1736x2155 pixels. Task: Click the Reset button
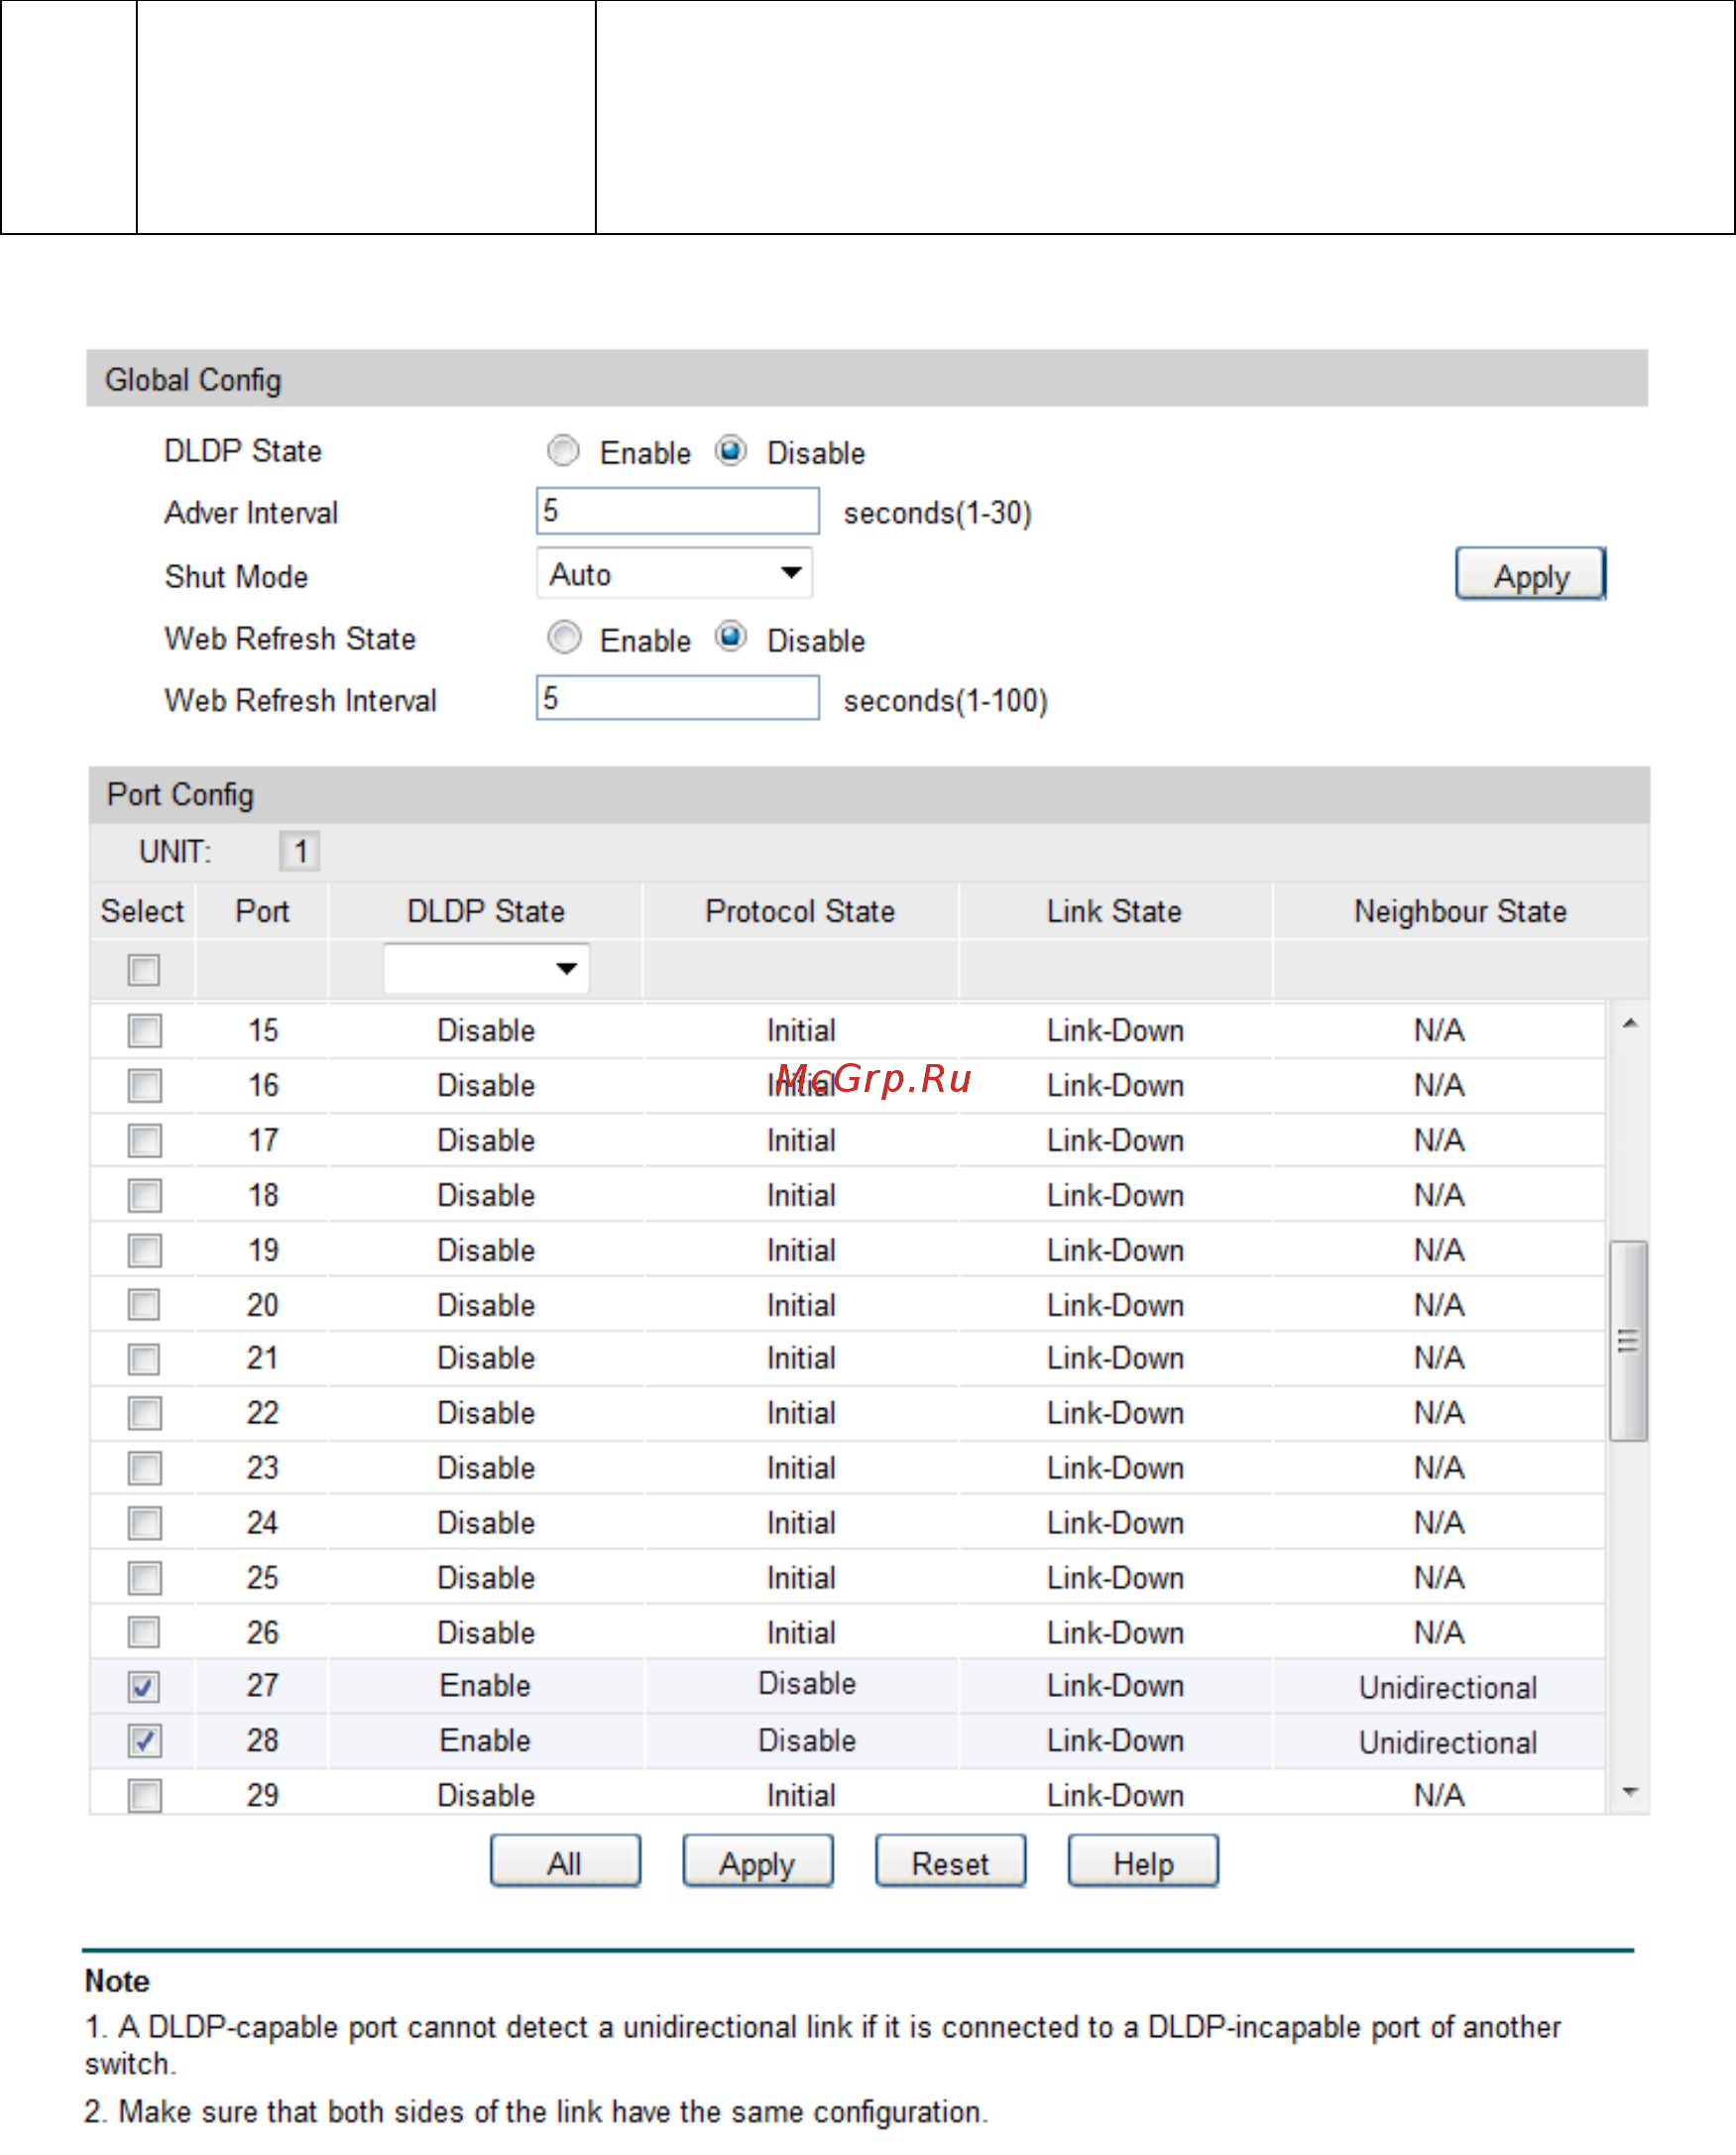(x=950, y=1862)
